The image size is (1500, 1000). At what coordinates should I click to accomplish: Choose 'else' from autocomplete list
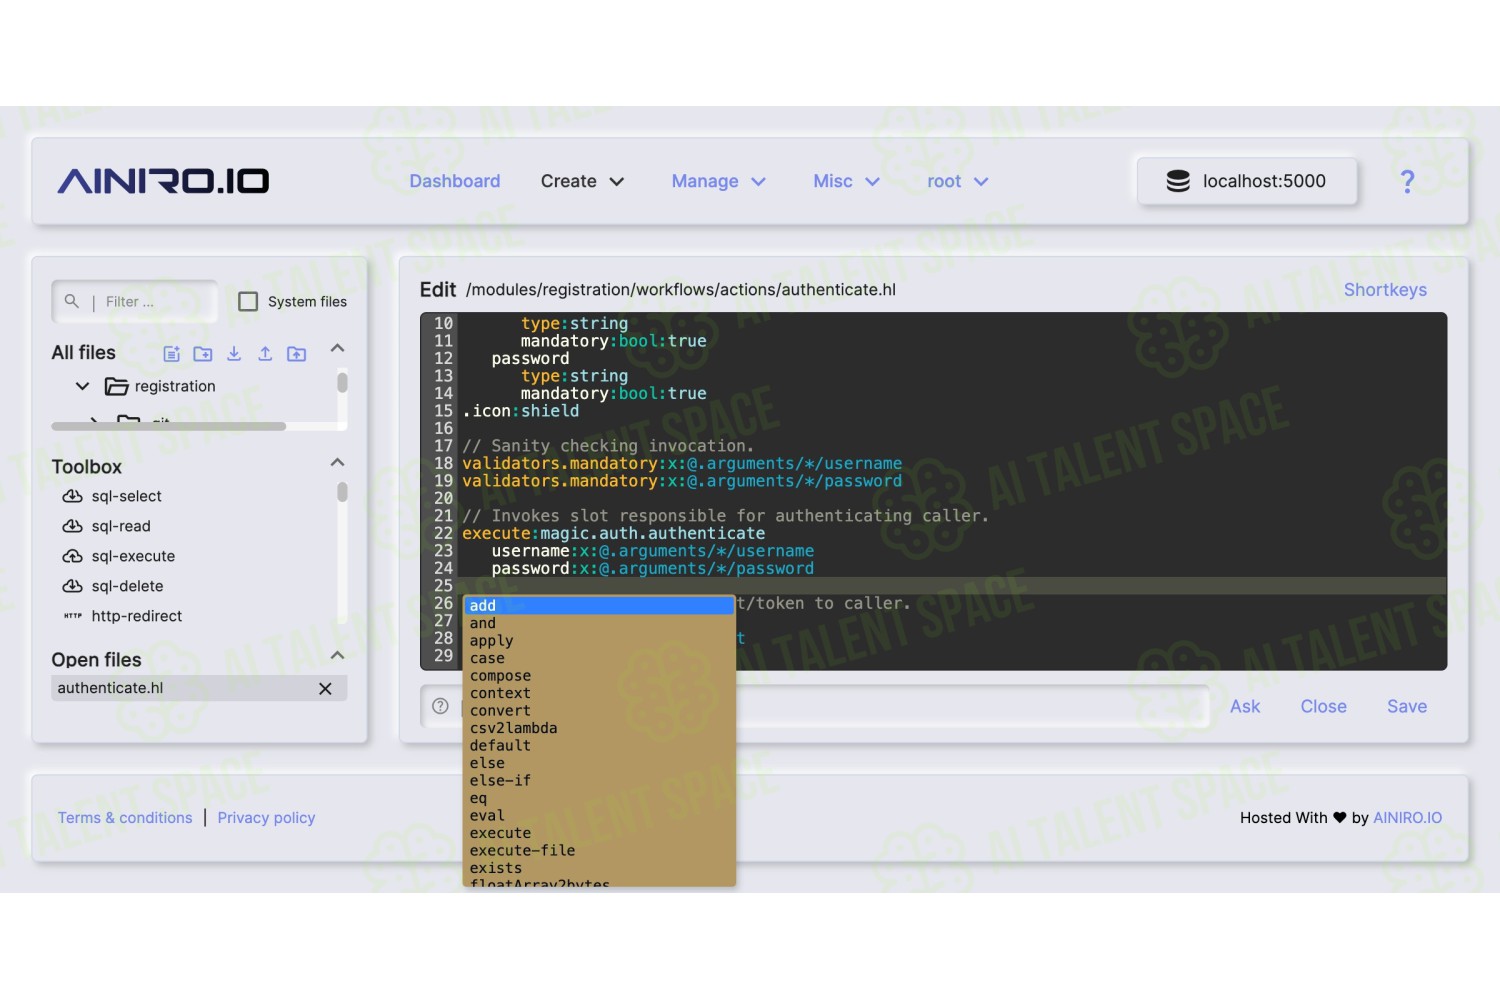(x=600, y=763)
